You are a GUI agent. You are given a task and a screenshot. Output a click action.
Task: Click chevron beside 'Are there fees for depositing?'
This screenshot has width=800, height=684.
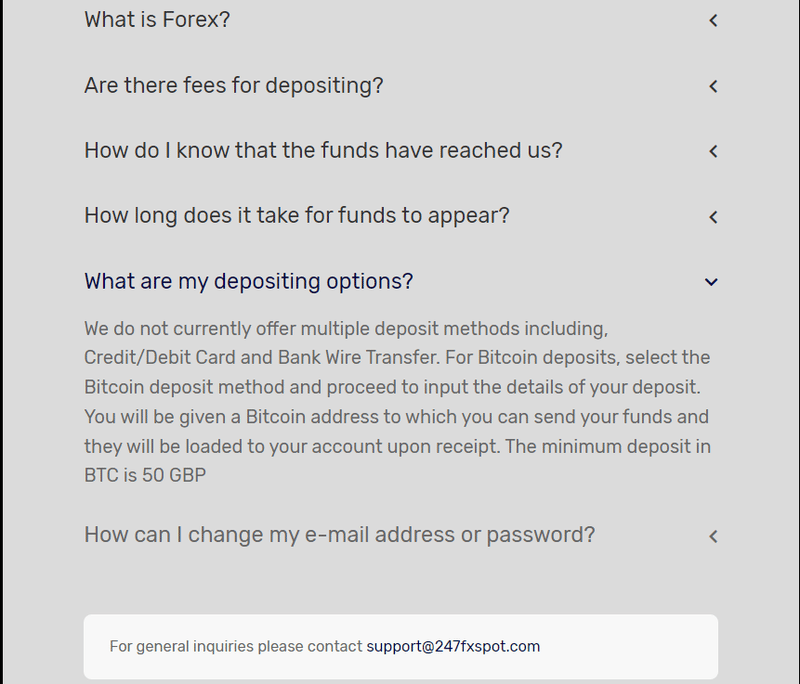713,86
